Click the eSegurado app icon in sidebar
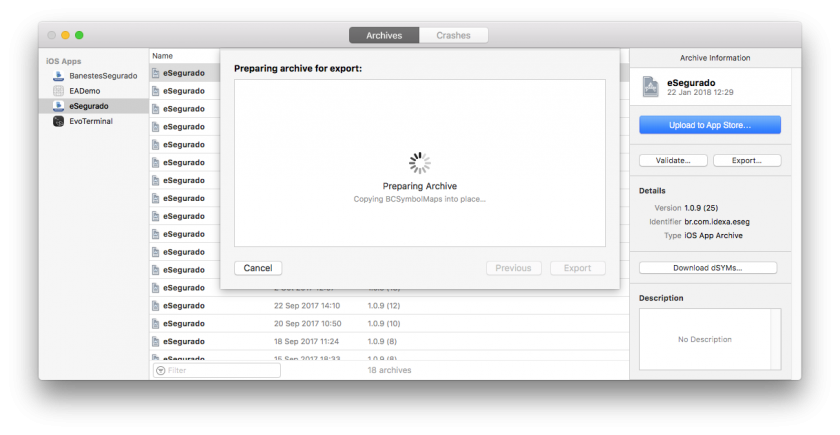 tap(59, 106)
